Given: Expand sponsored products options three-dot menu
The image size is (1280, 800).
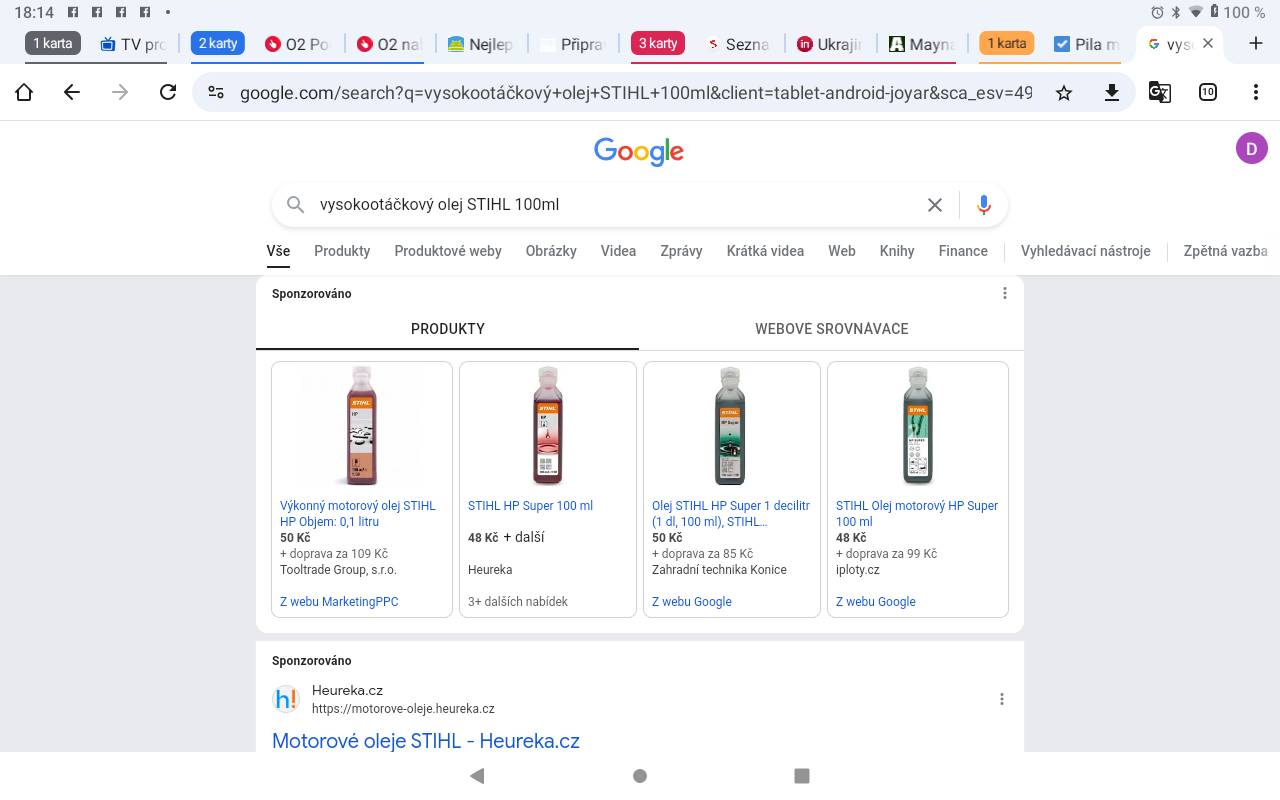Looking at the screenshot, I should (x=1005, y=293).
